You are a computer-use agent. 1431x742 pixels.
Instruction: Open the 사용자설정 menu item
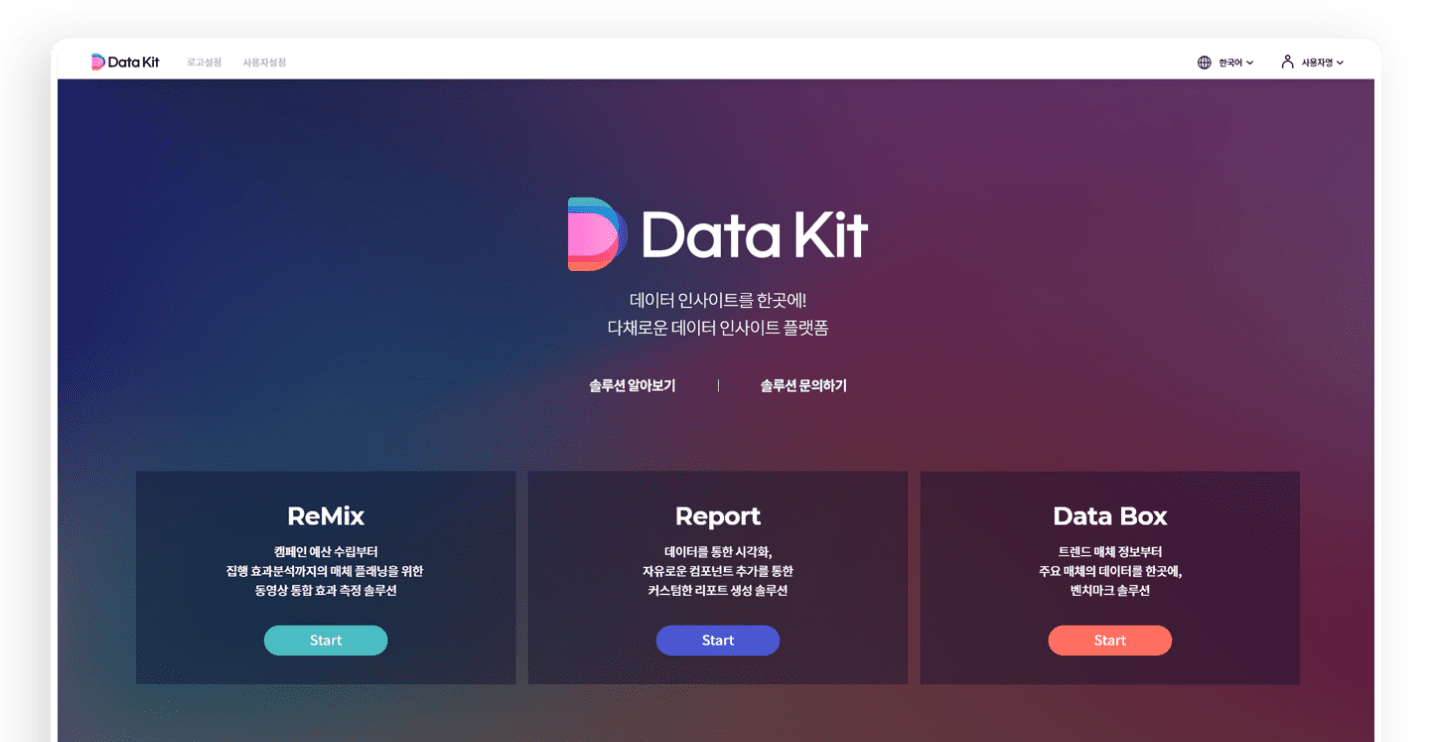pos(264,61)
